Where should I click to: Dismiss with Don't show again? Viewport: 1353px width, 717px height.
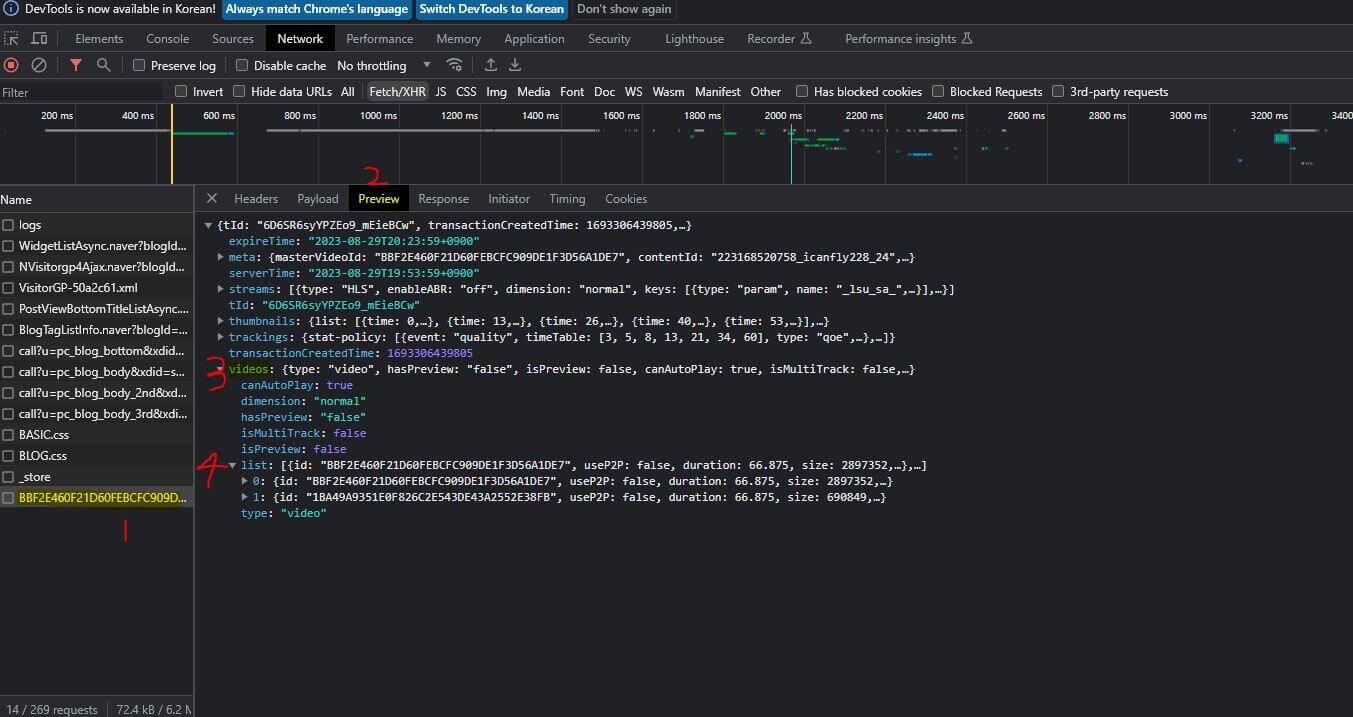[624, 9]
